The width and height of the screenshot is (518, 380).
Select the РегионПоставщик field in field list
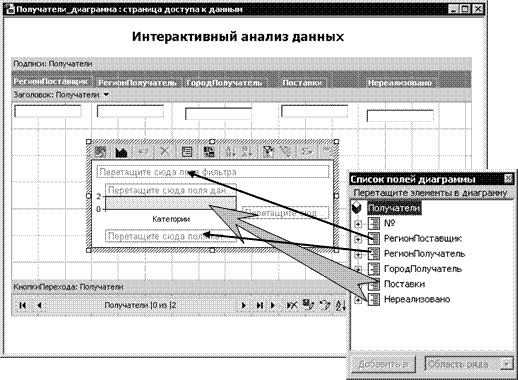(x=423, y=239)
